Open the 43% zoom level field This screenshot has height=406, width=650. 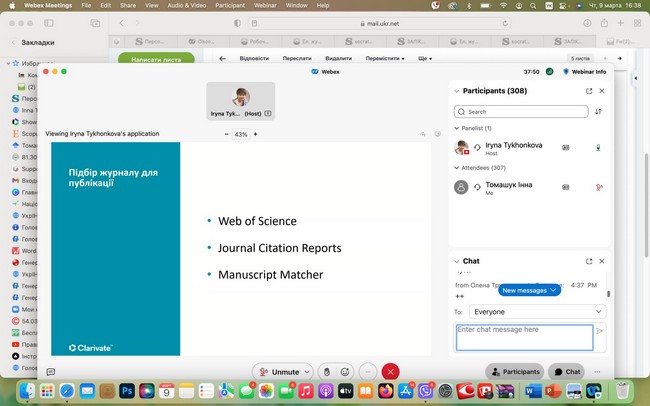tap(241, 134)
